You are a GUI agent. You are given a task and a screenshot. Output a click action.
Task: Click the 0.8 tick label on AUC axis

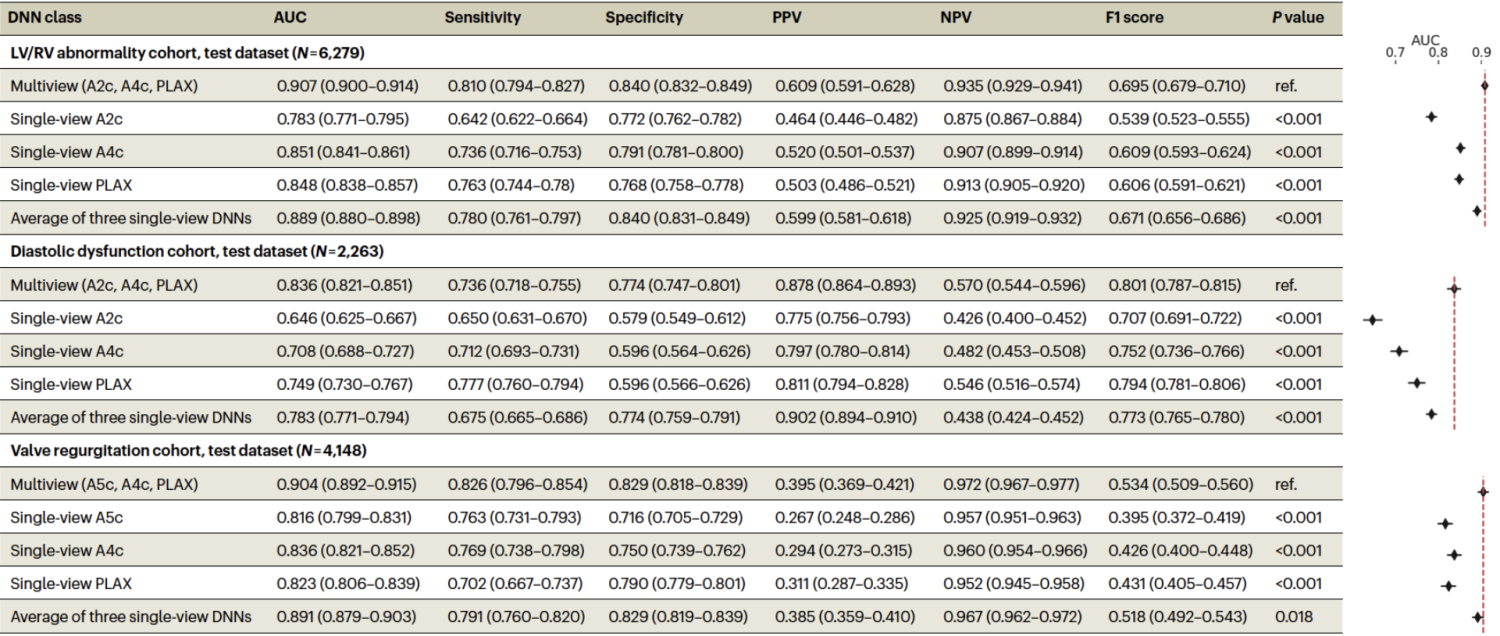pos(1437,51)
